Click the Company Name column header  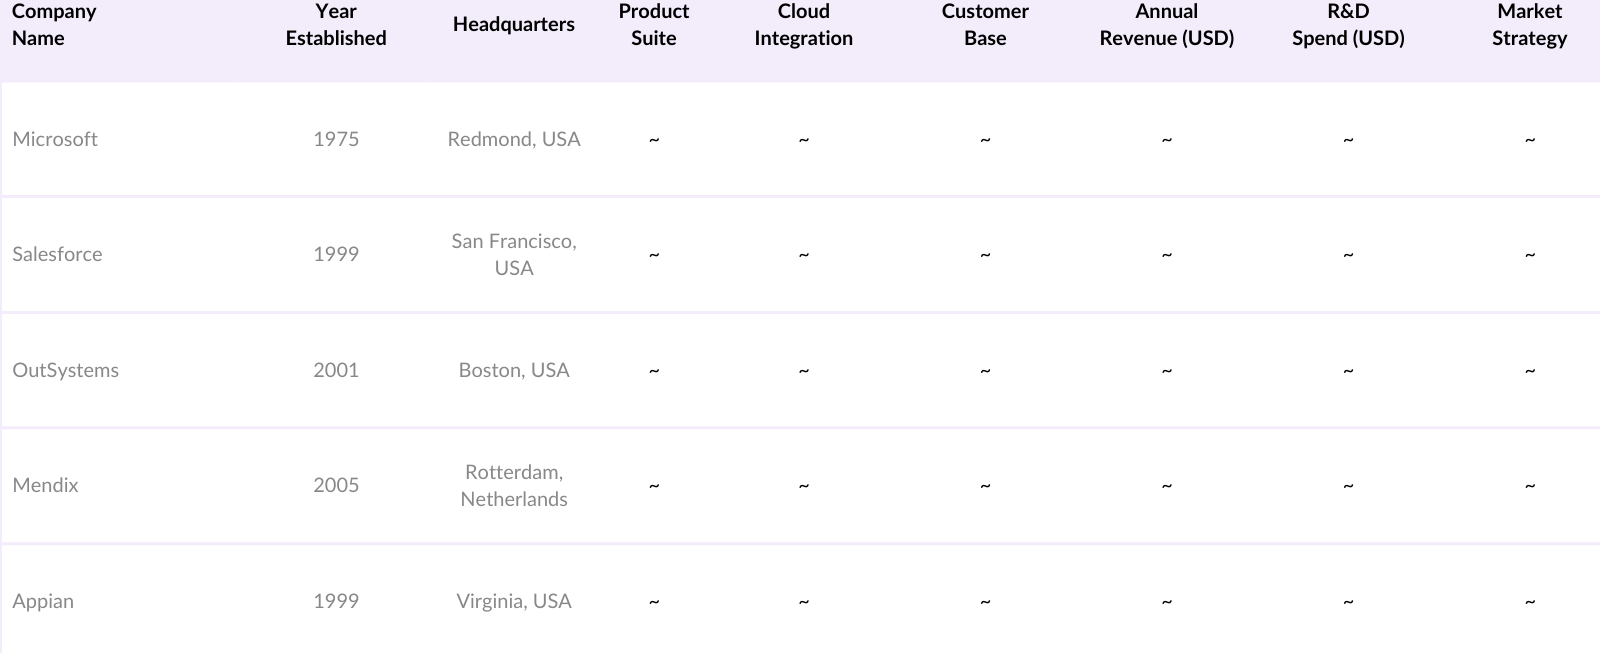point(54,25)
